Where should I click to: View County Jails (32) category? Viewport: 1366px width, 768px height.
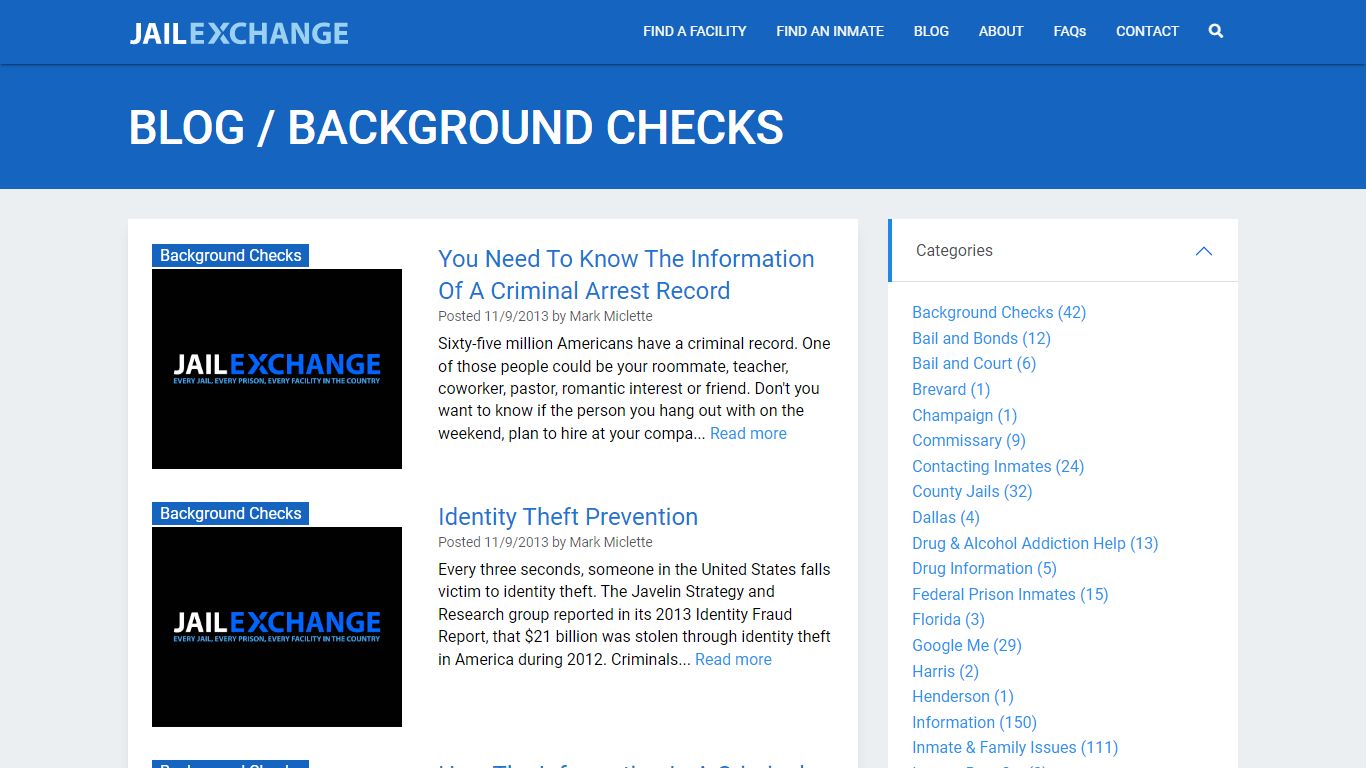[x=972, y=491]
